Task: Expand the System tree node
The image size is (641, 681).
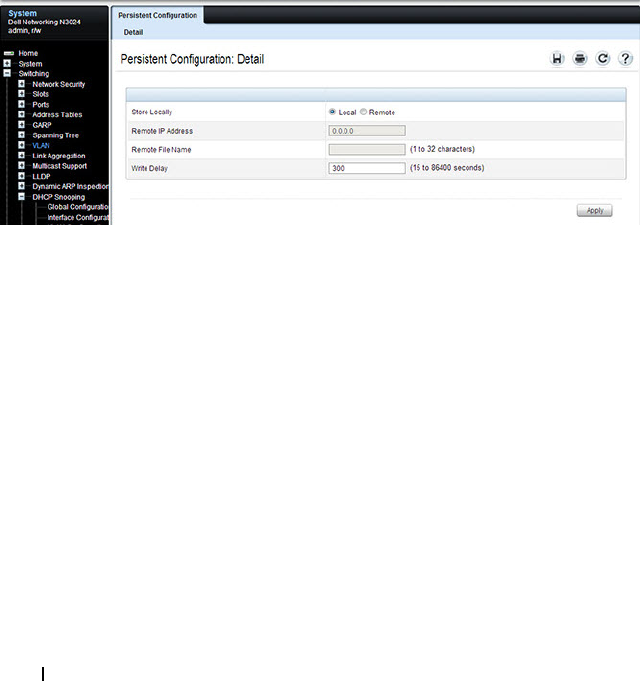Action: pyautogui.click(x=7, y=63)
